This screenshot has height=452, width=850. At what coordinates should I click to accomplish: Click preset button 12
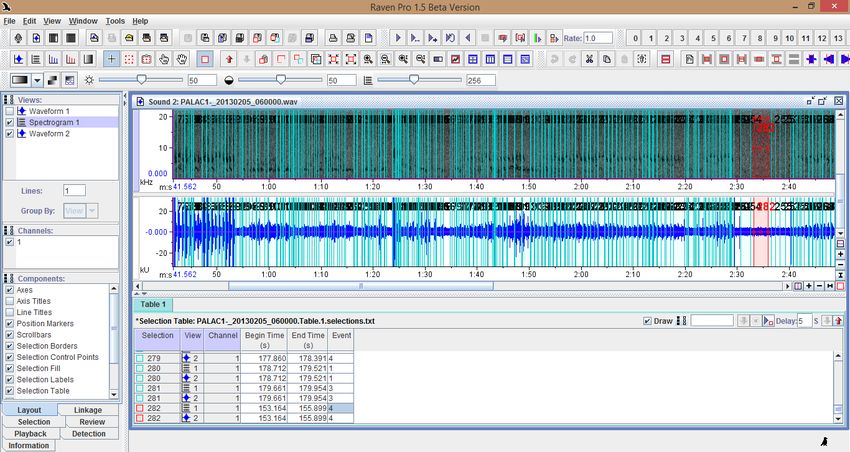click(822, 38)
